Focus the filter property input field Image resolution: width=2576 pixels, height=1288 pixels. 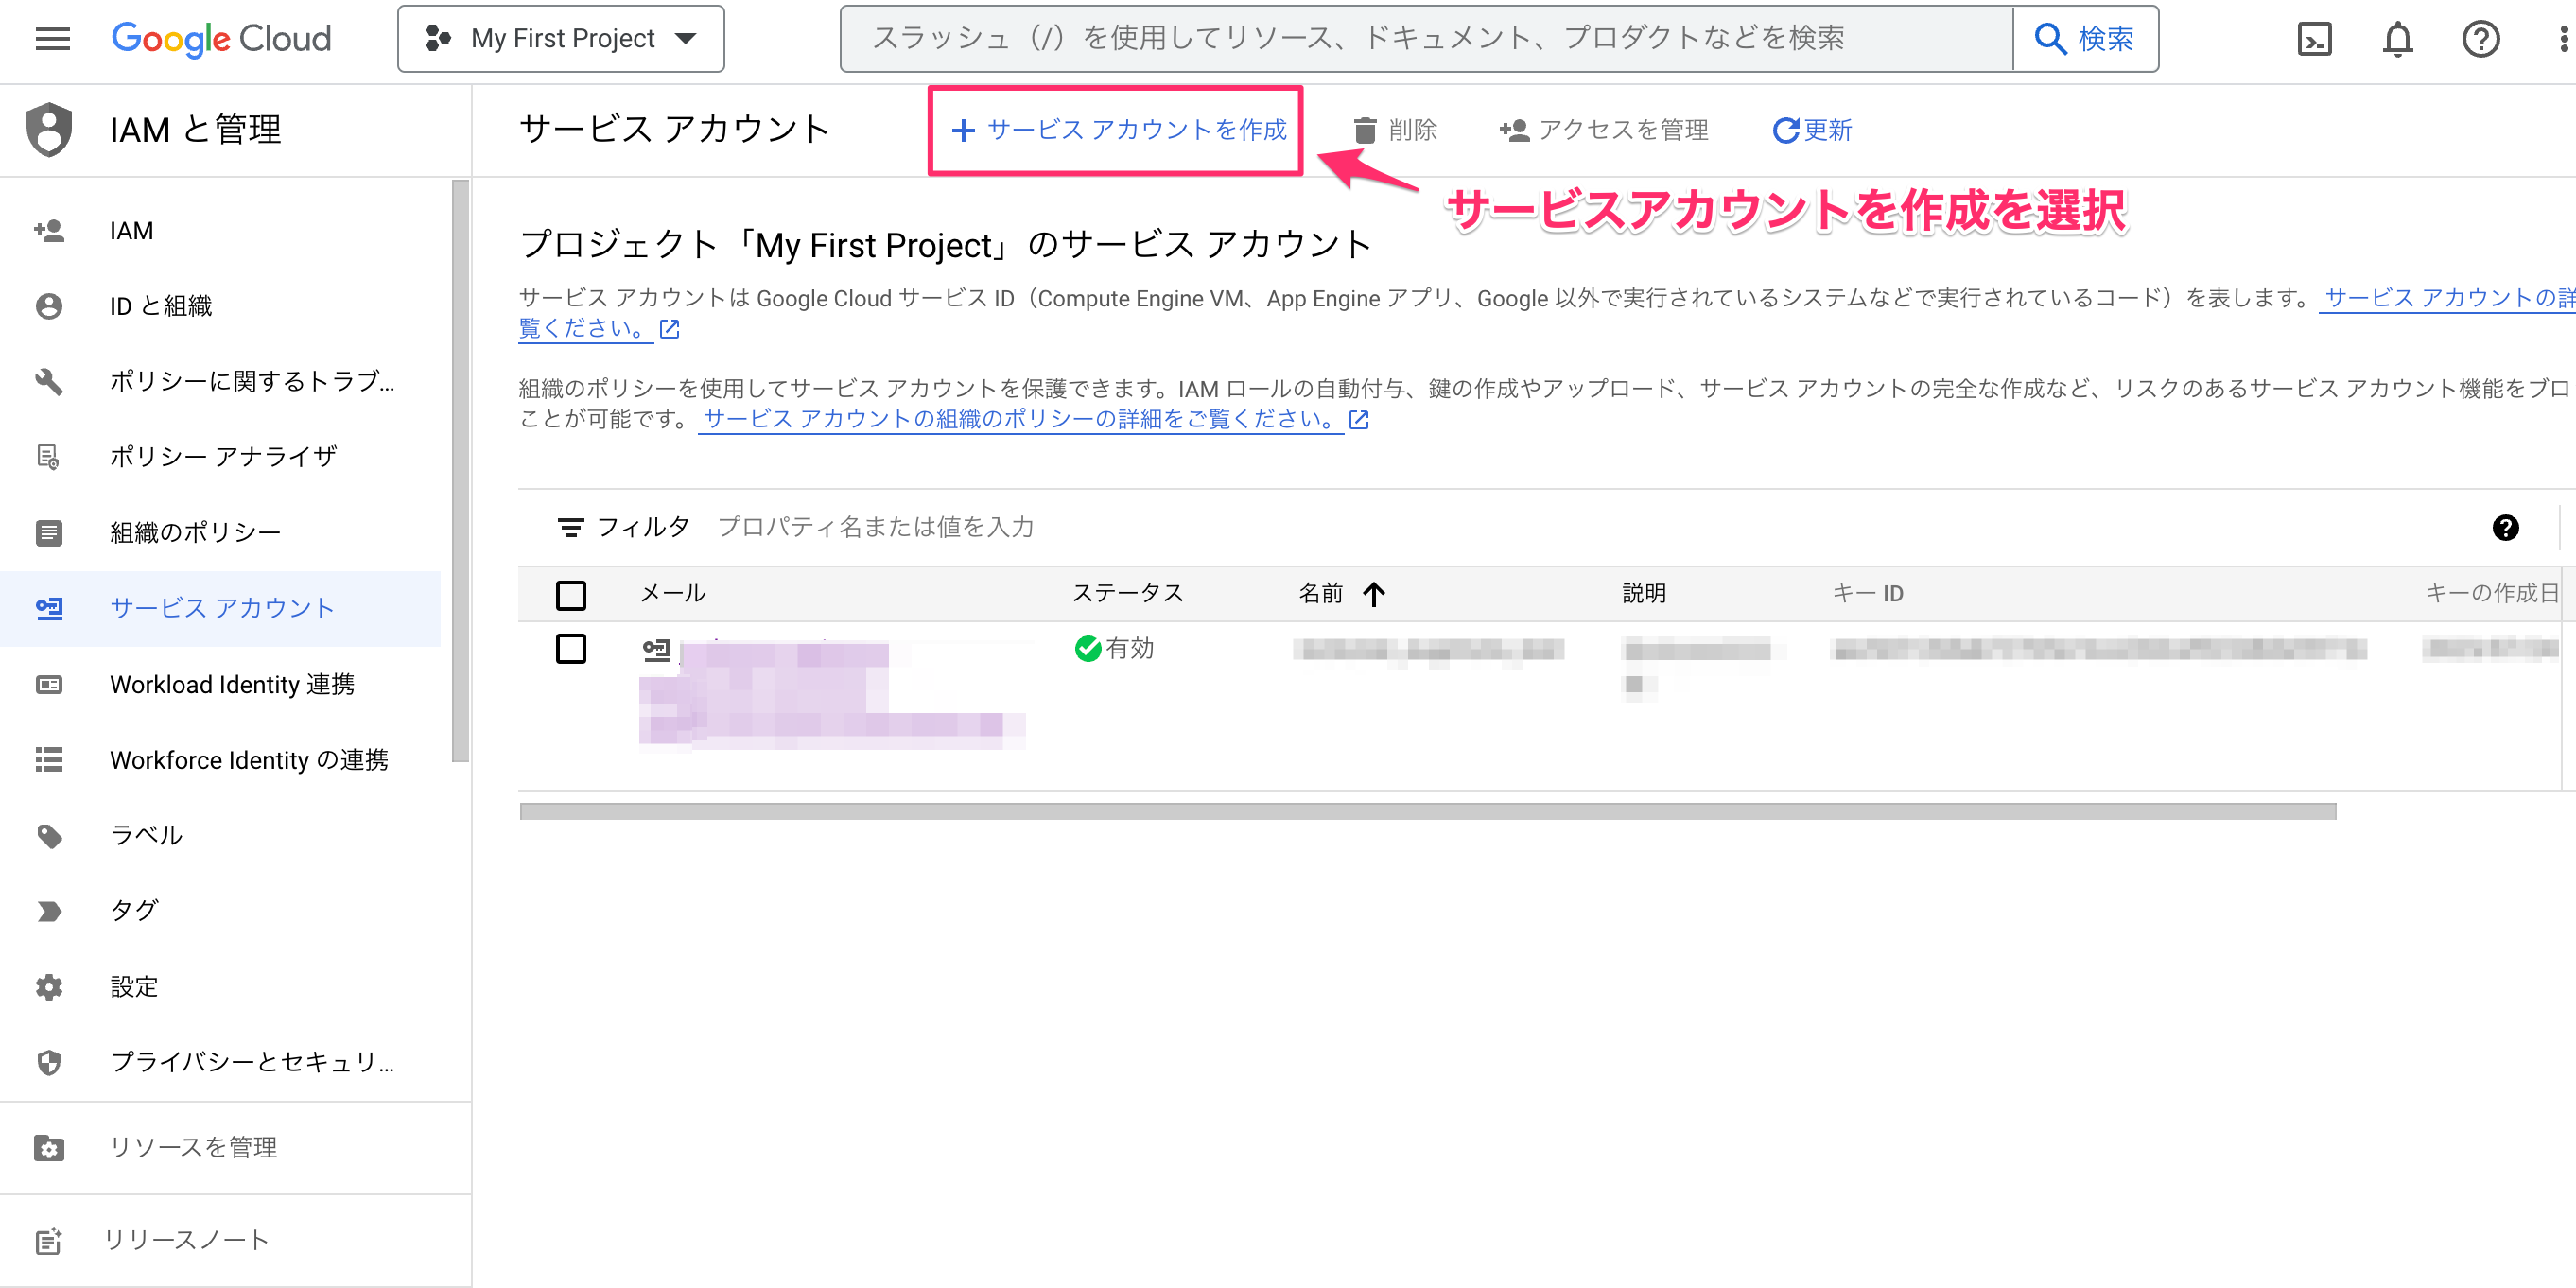coord(1590,527)
